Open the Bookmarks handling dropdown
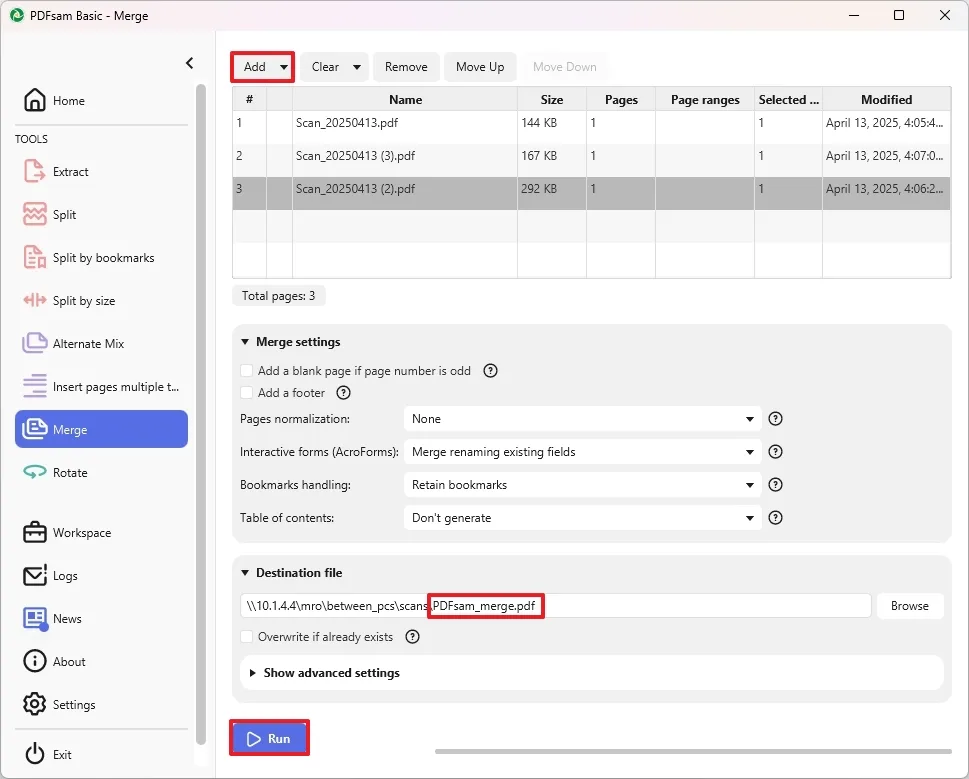Viewport: 969px width, 779px height. [x=582, y=485]
